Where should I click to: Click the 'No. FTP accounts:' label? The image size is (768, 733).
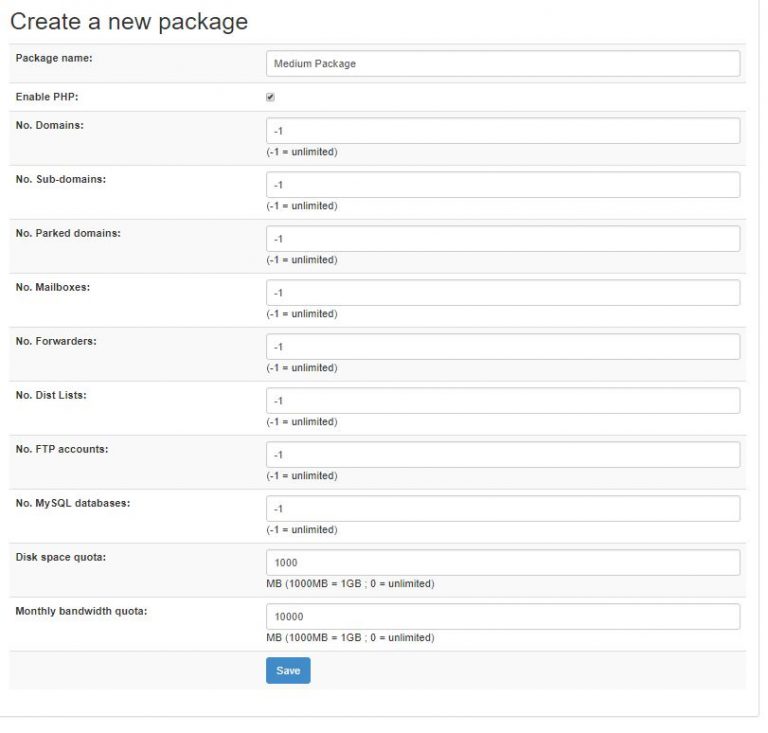61,449
